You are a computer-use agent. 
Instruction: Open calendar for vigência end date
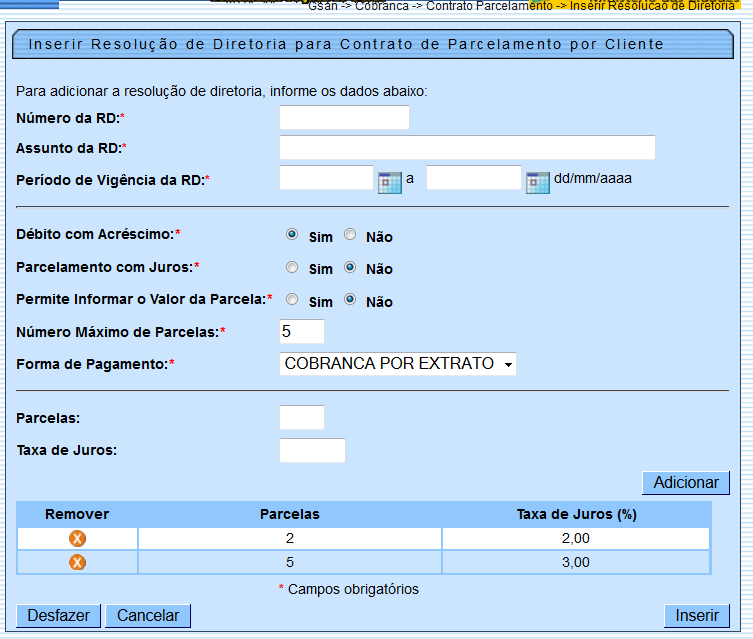538,182
